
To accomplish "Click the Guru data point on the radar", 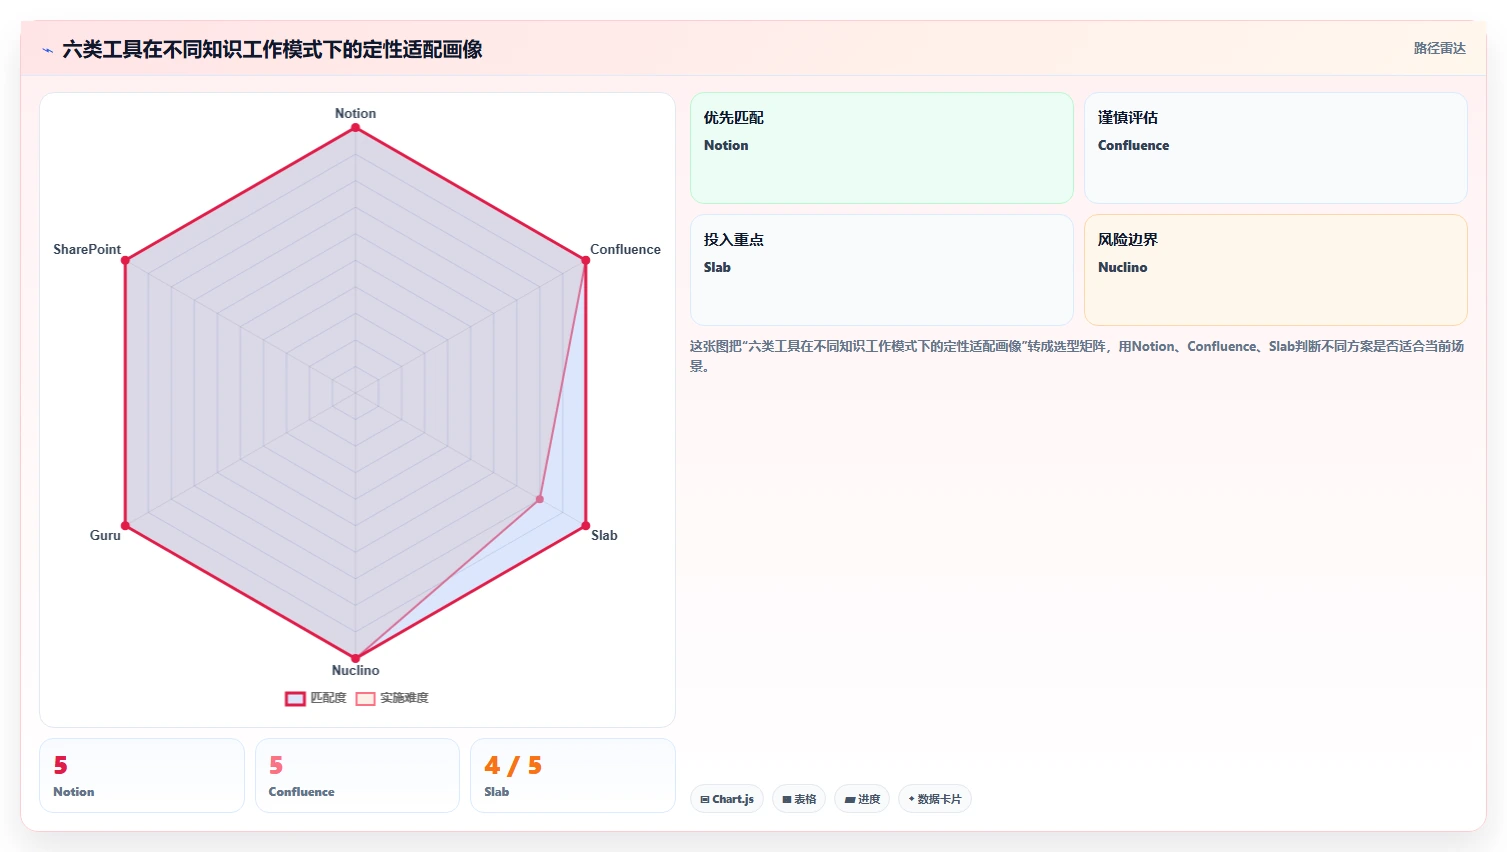I will pos(125,525).
